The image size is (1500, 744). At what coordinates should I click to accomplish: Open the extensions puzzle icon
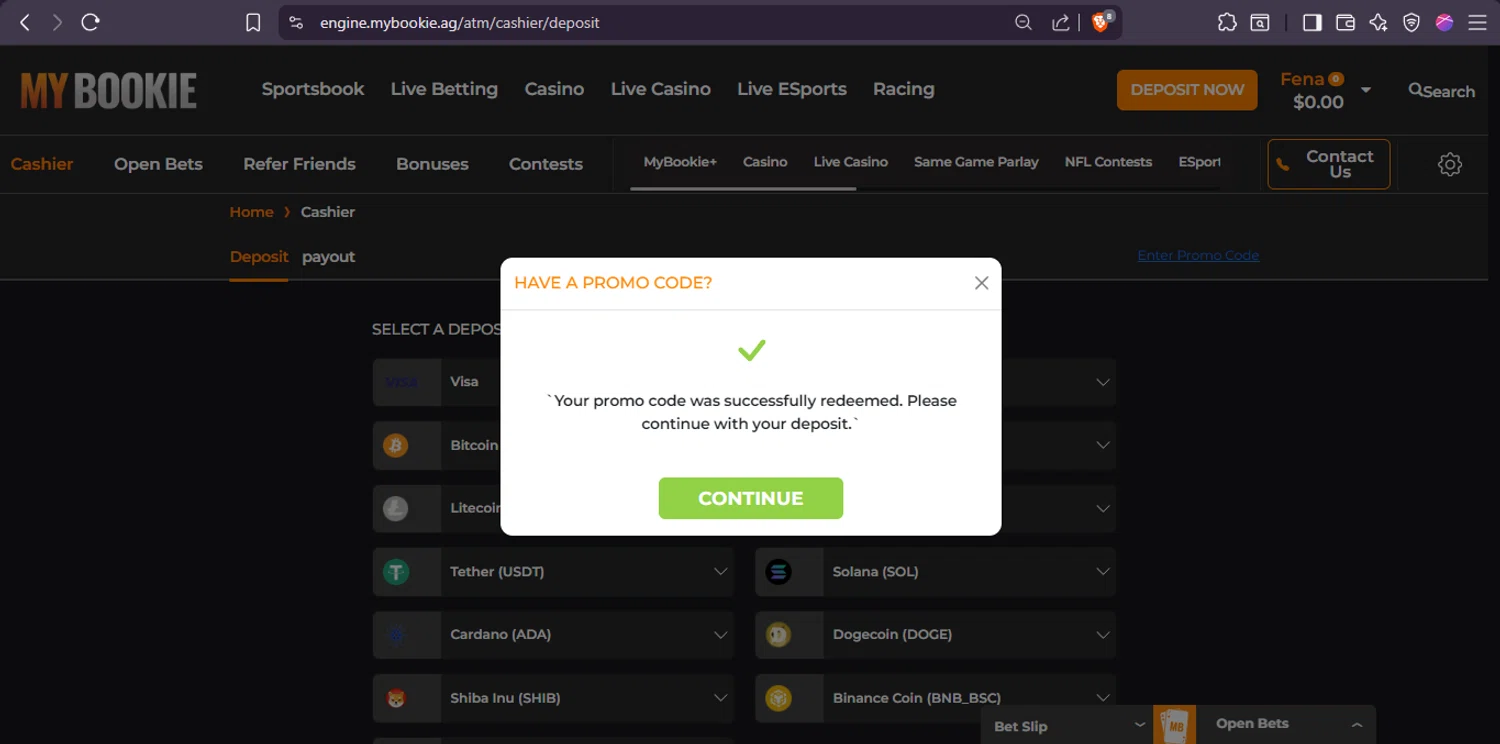tap(1227, 23)
